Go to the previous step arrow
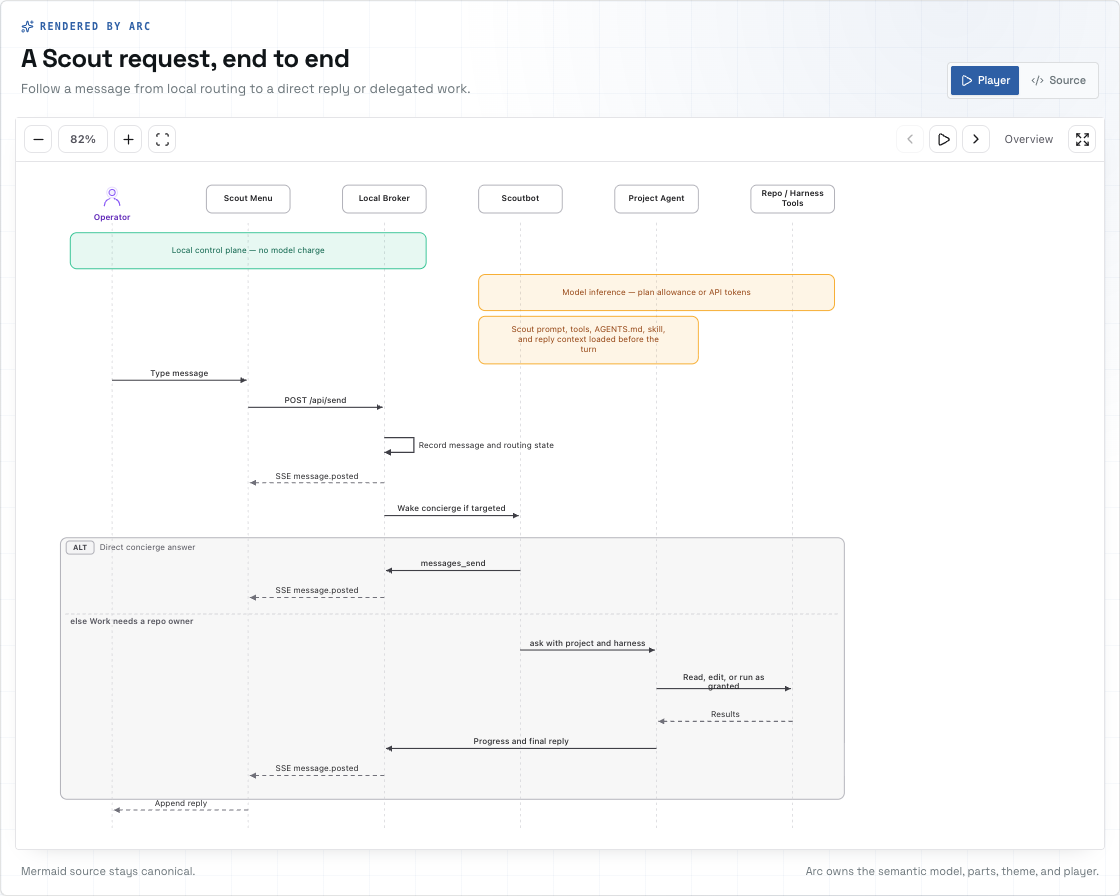This screenshot has height=896, width=1120. [909, 139]
